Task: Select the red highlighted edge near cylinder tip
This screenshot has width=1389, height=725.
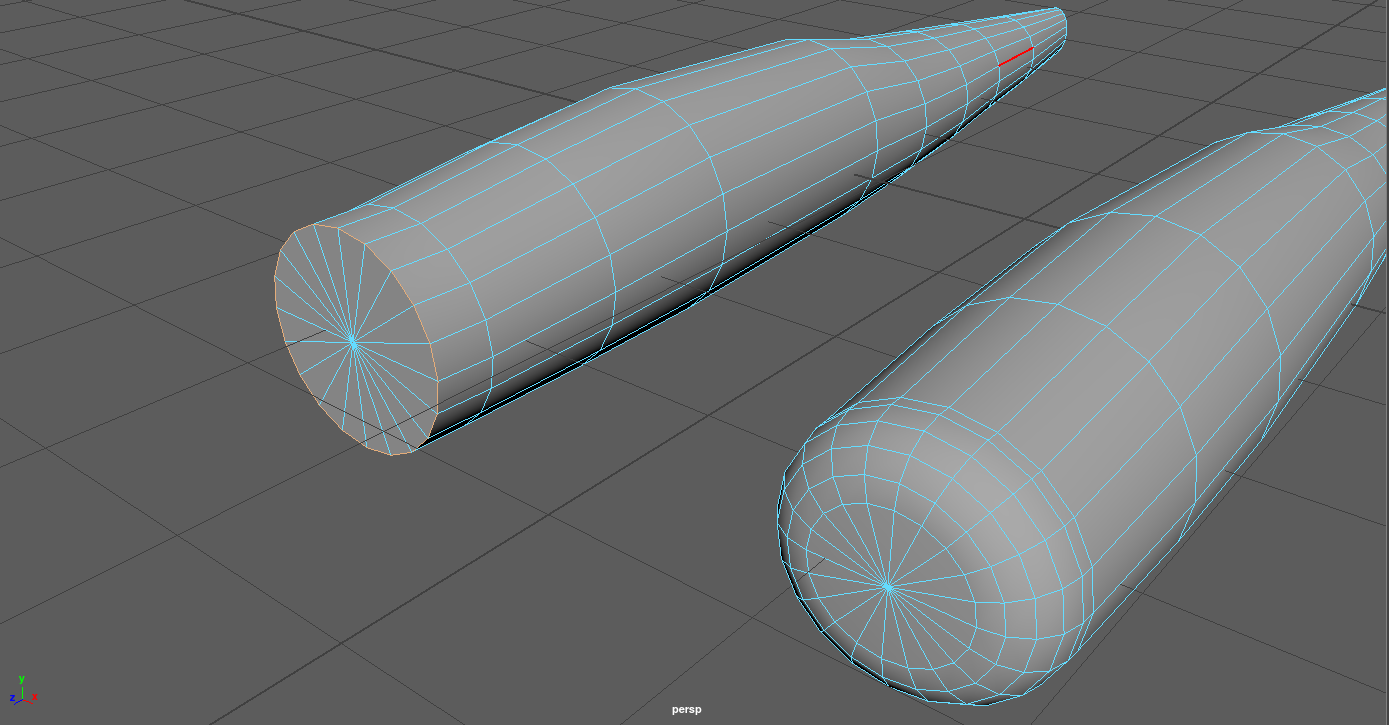Action: pos(1015,57)
